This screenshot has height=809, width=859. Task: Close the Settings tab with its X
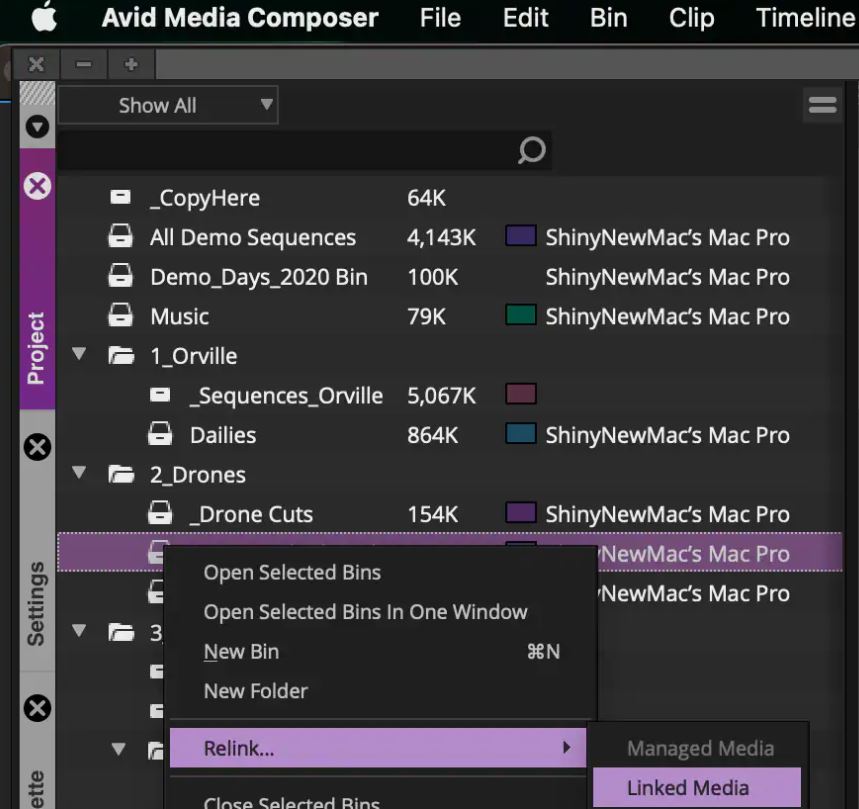click(x=37, y=447)
